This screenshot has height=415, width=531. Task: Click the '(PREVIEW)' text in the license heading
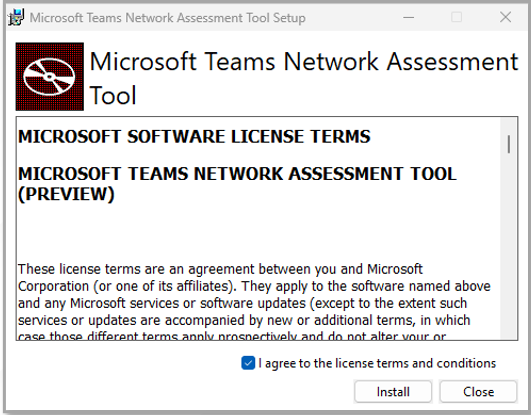coord(66,194)
